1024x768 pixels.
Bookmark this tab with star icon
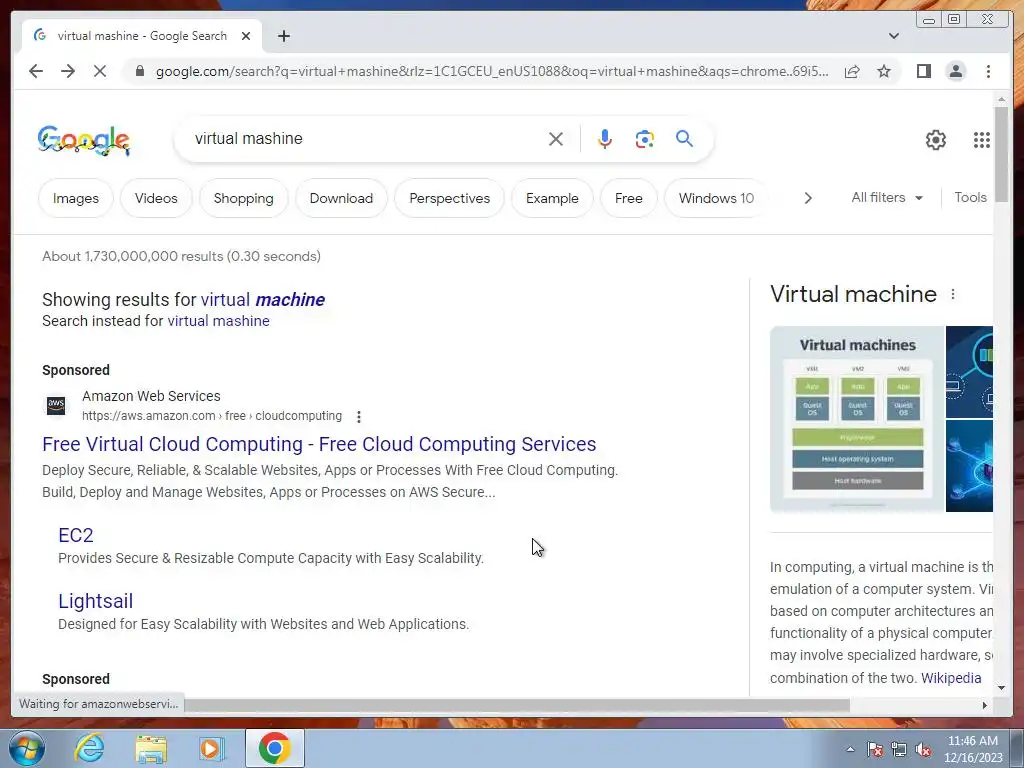coord(884,71)
